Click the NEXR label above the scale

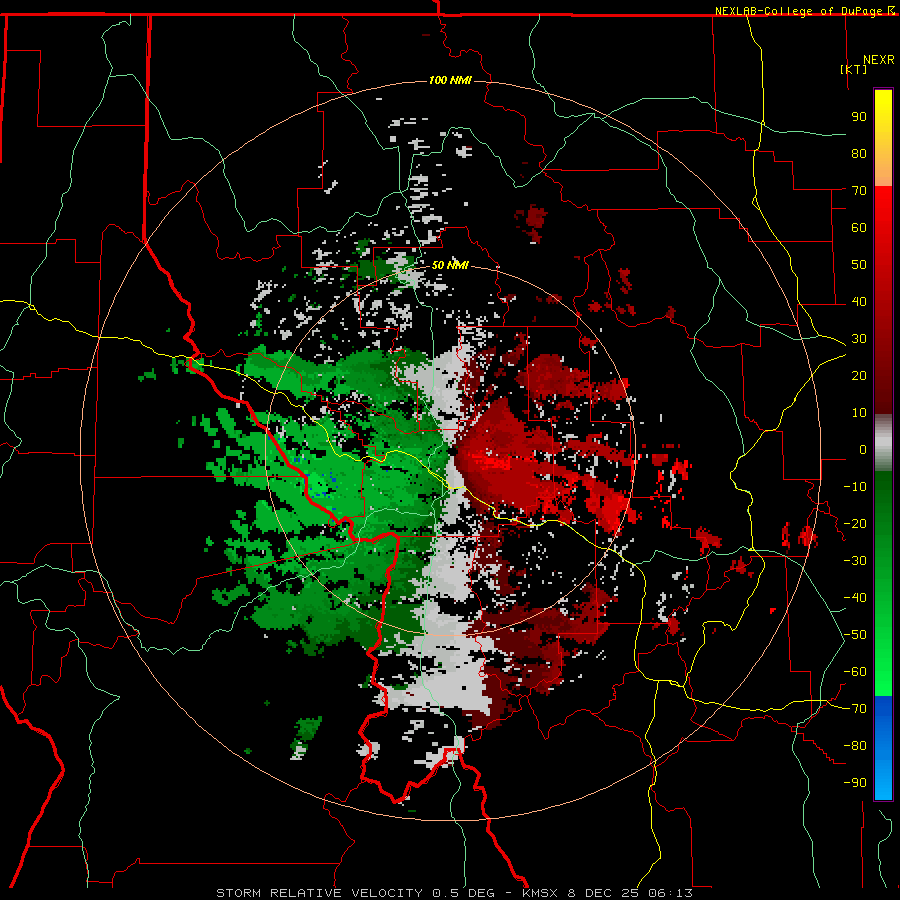[879, 60]
